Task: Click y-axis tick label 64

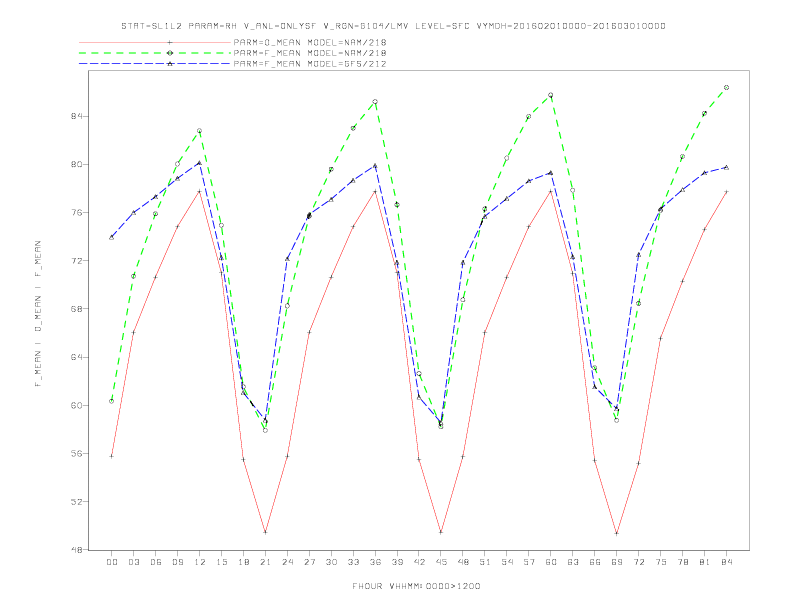Action: (77, 358)
